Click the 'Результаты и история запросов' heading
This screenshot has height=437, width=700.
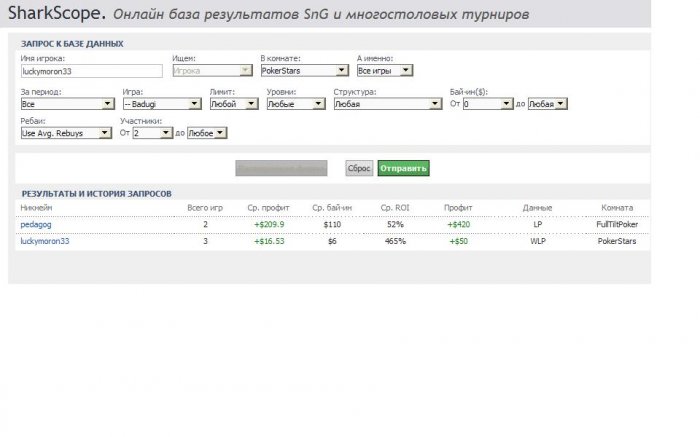[x=96, y=194]
